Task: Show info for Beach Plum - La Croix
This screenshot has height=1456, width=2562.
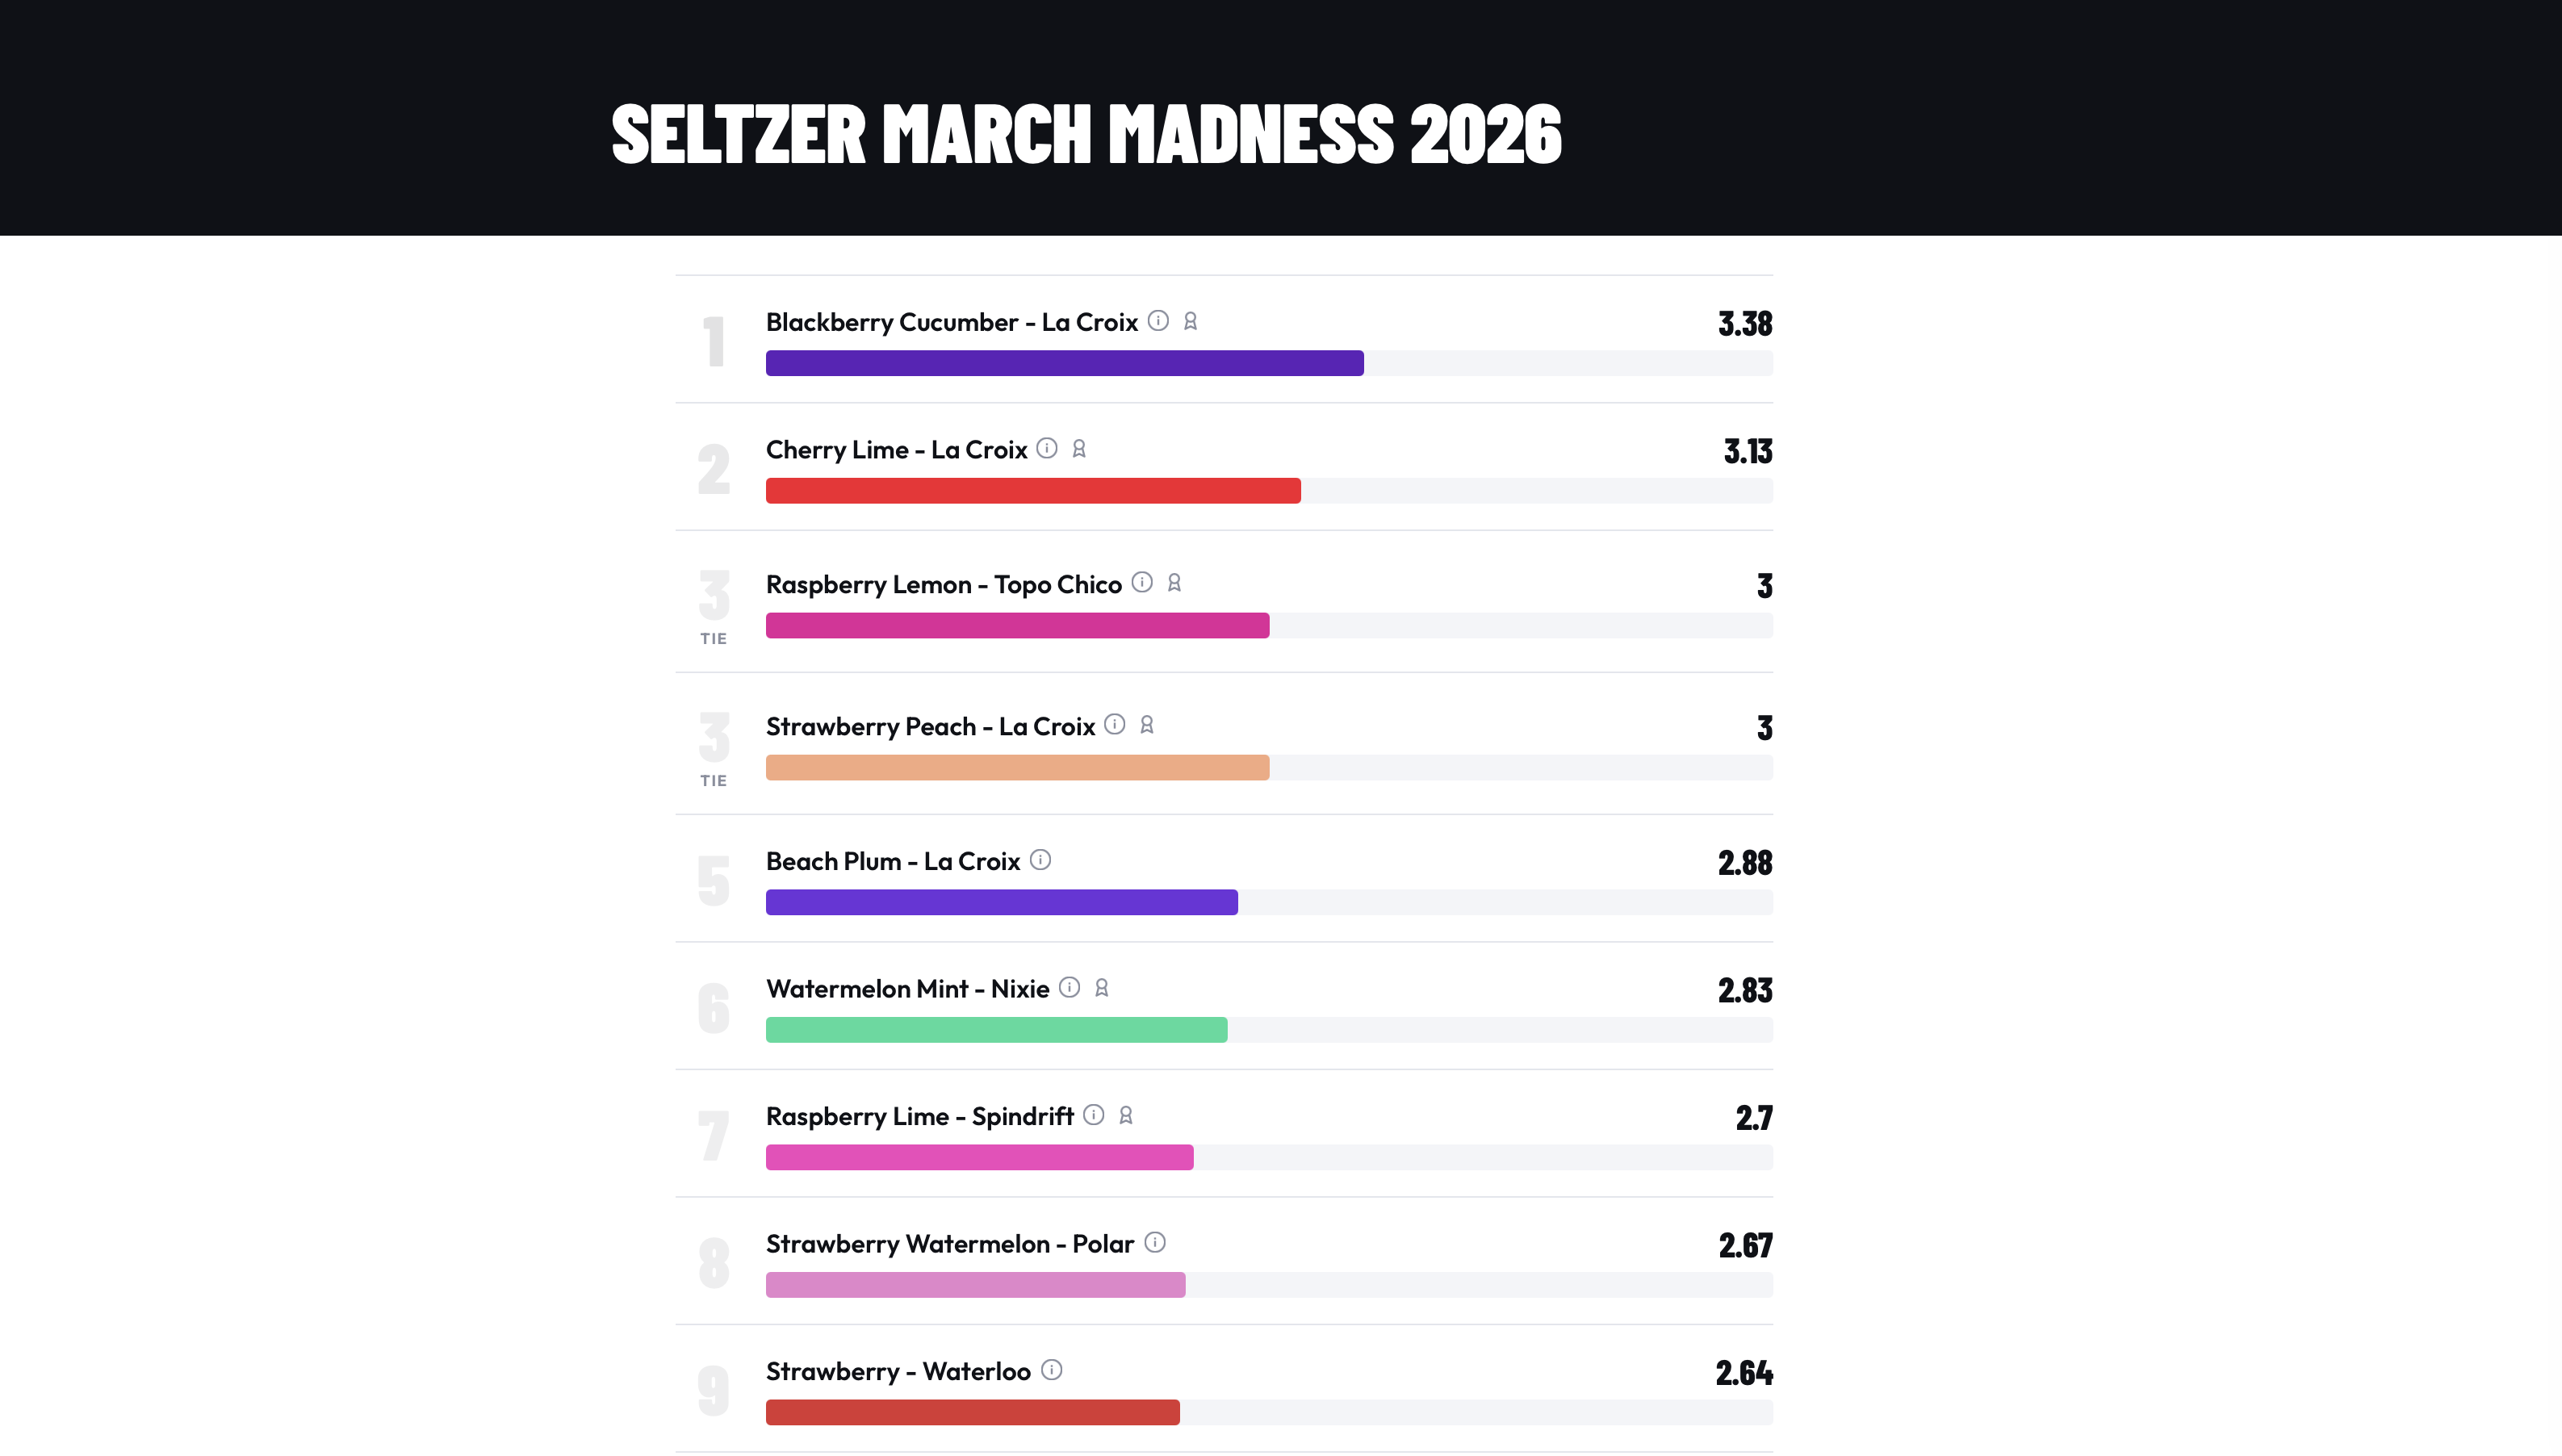Action: 1040,860
